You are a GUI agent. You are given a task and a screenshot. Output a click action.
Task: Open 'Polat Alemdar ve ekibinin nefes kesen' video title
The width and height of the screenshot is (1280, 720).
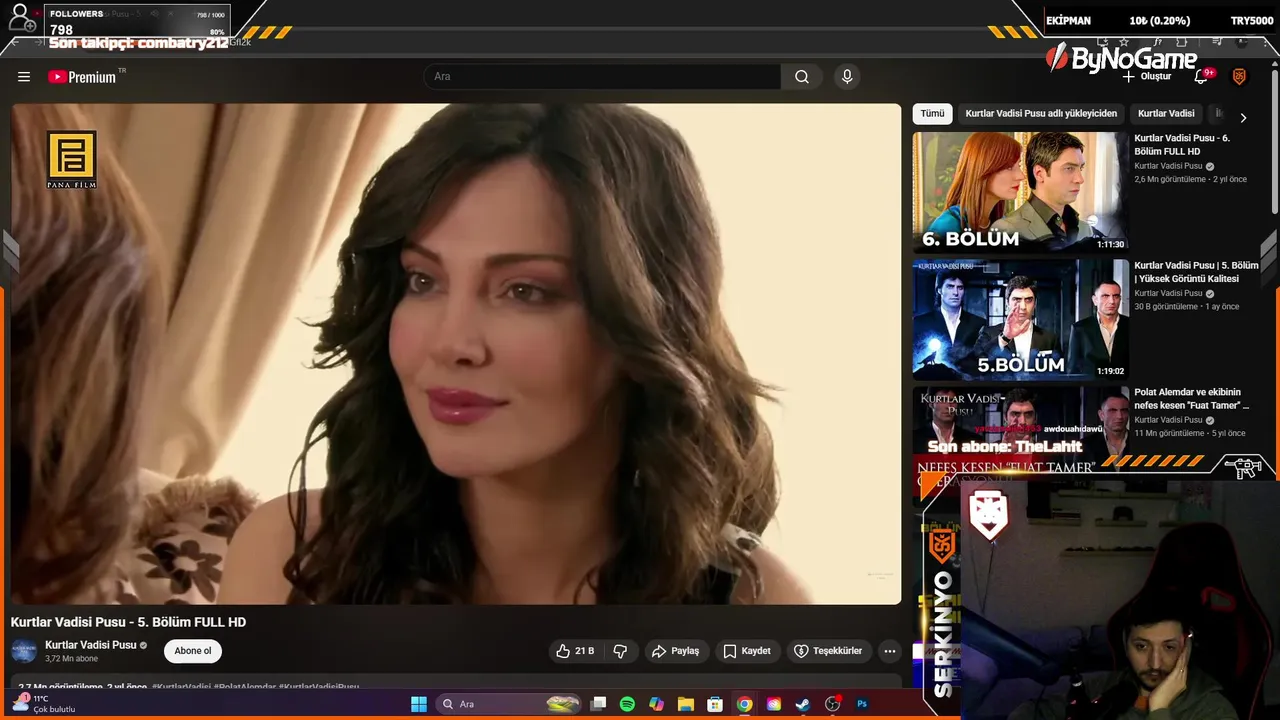(1191, 399)
